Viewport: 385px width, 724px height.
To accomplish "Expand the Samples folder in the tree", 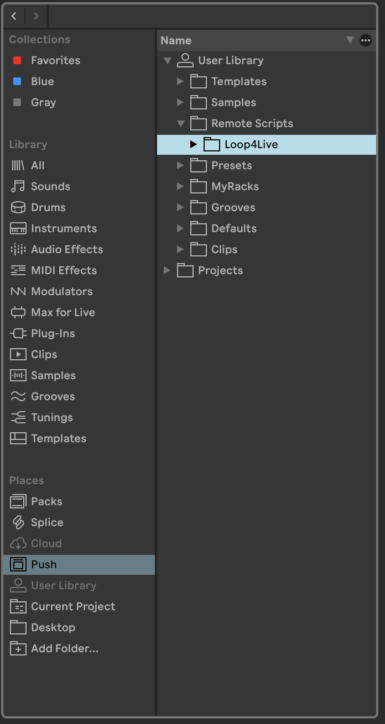I will pyautogui.click(x=180, y=103).
